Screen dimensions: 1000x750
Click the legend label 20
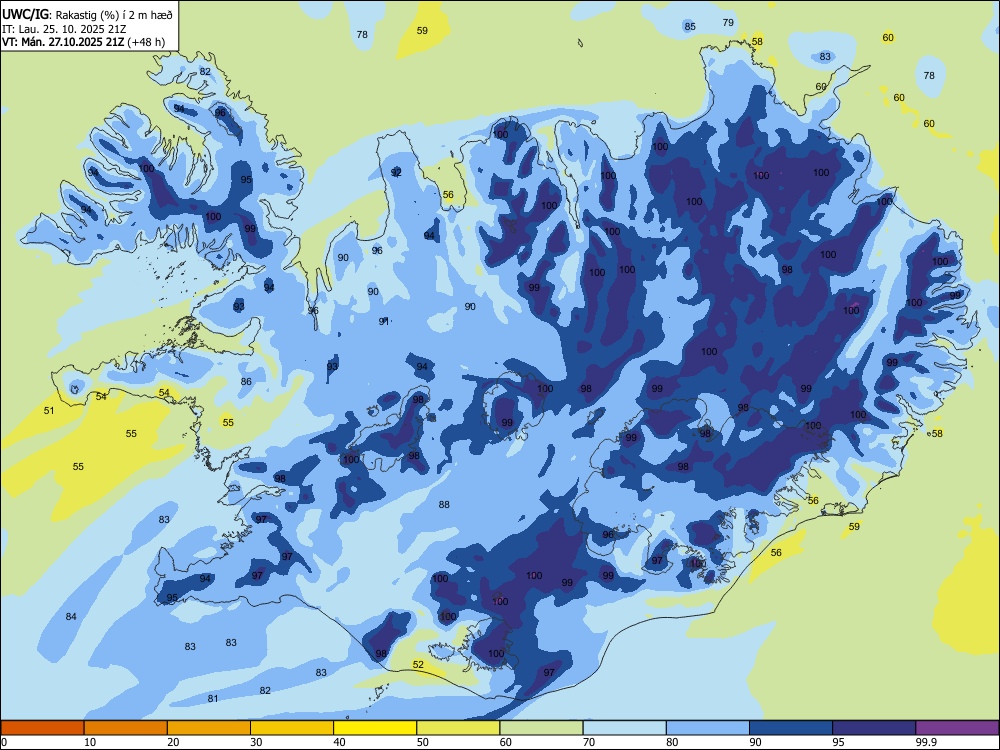[173, 742]
